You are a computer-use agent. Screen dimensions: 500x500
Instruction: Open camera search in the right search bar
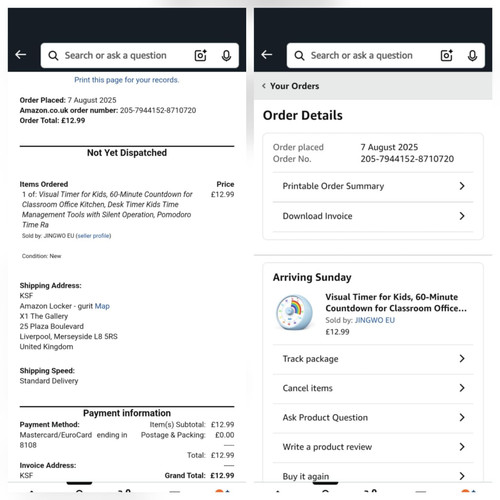(x=447, y=55)
